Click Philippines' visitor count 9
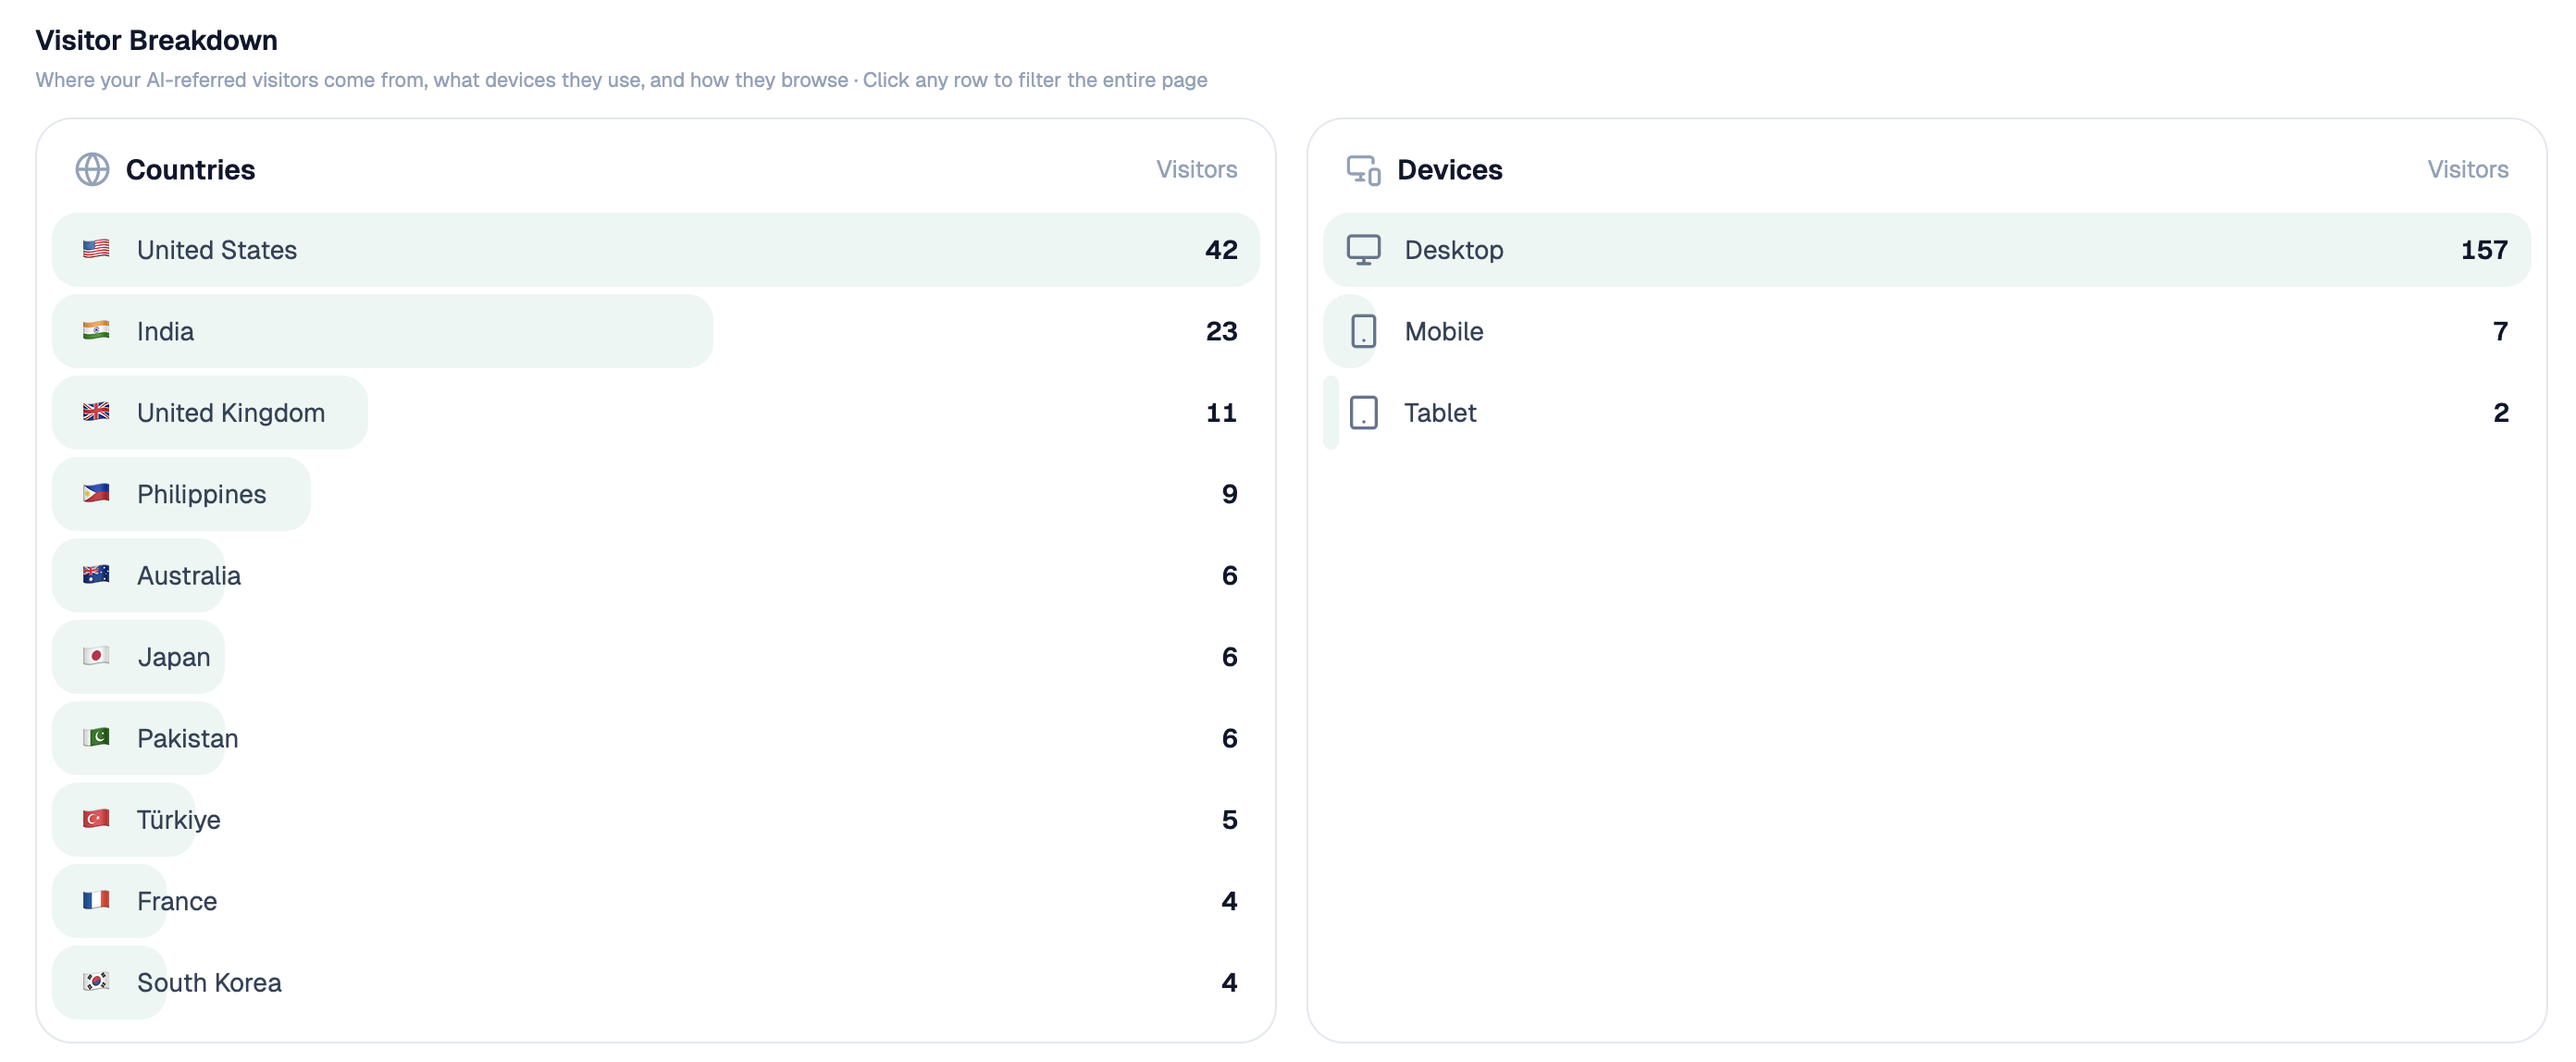The height and width of the screenshot is (1062, 2576). [x=1229, y=494]
